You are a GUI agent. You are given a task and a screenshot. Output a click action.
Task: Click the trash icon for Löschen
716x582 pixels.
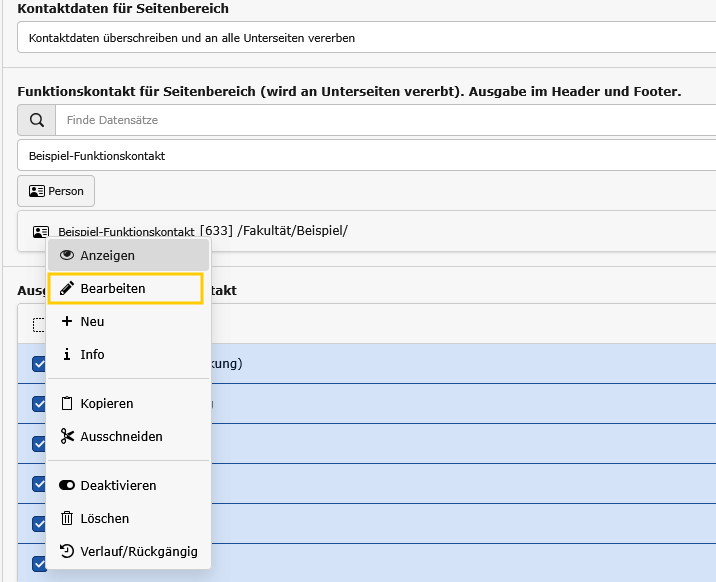pyautogui.click(x=67, y=519)
